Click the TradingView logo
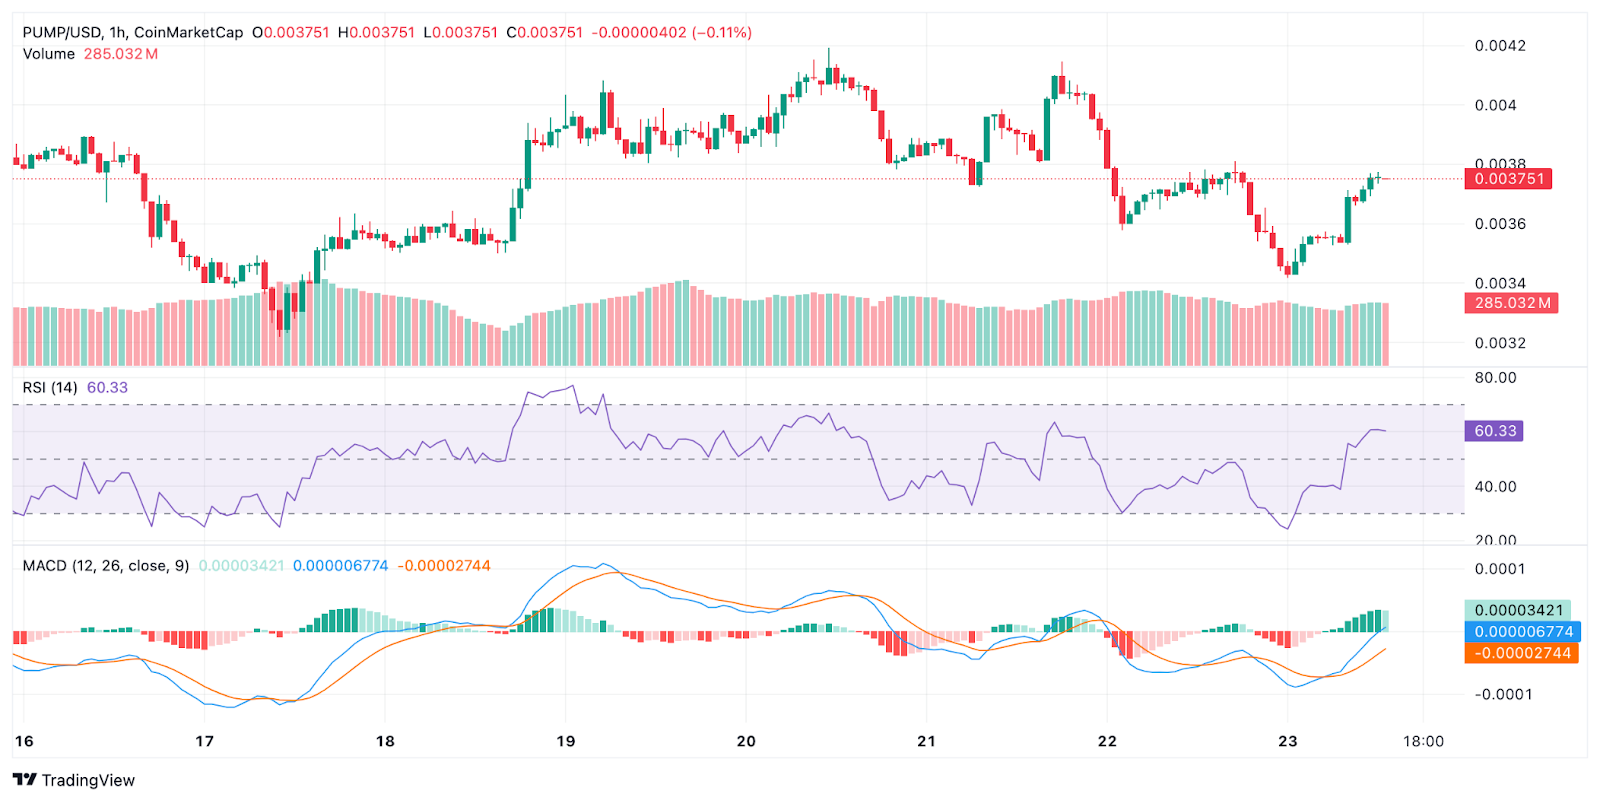This screenshot has width=1600, height=802. click(74, 780)
